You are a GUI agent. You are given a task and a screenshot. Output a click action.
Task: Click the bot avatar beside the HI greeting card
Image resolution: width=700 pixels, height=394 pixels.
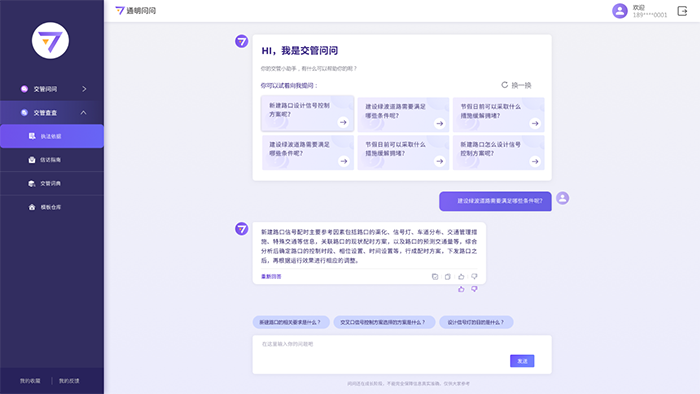point(242,41)
